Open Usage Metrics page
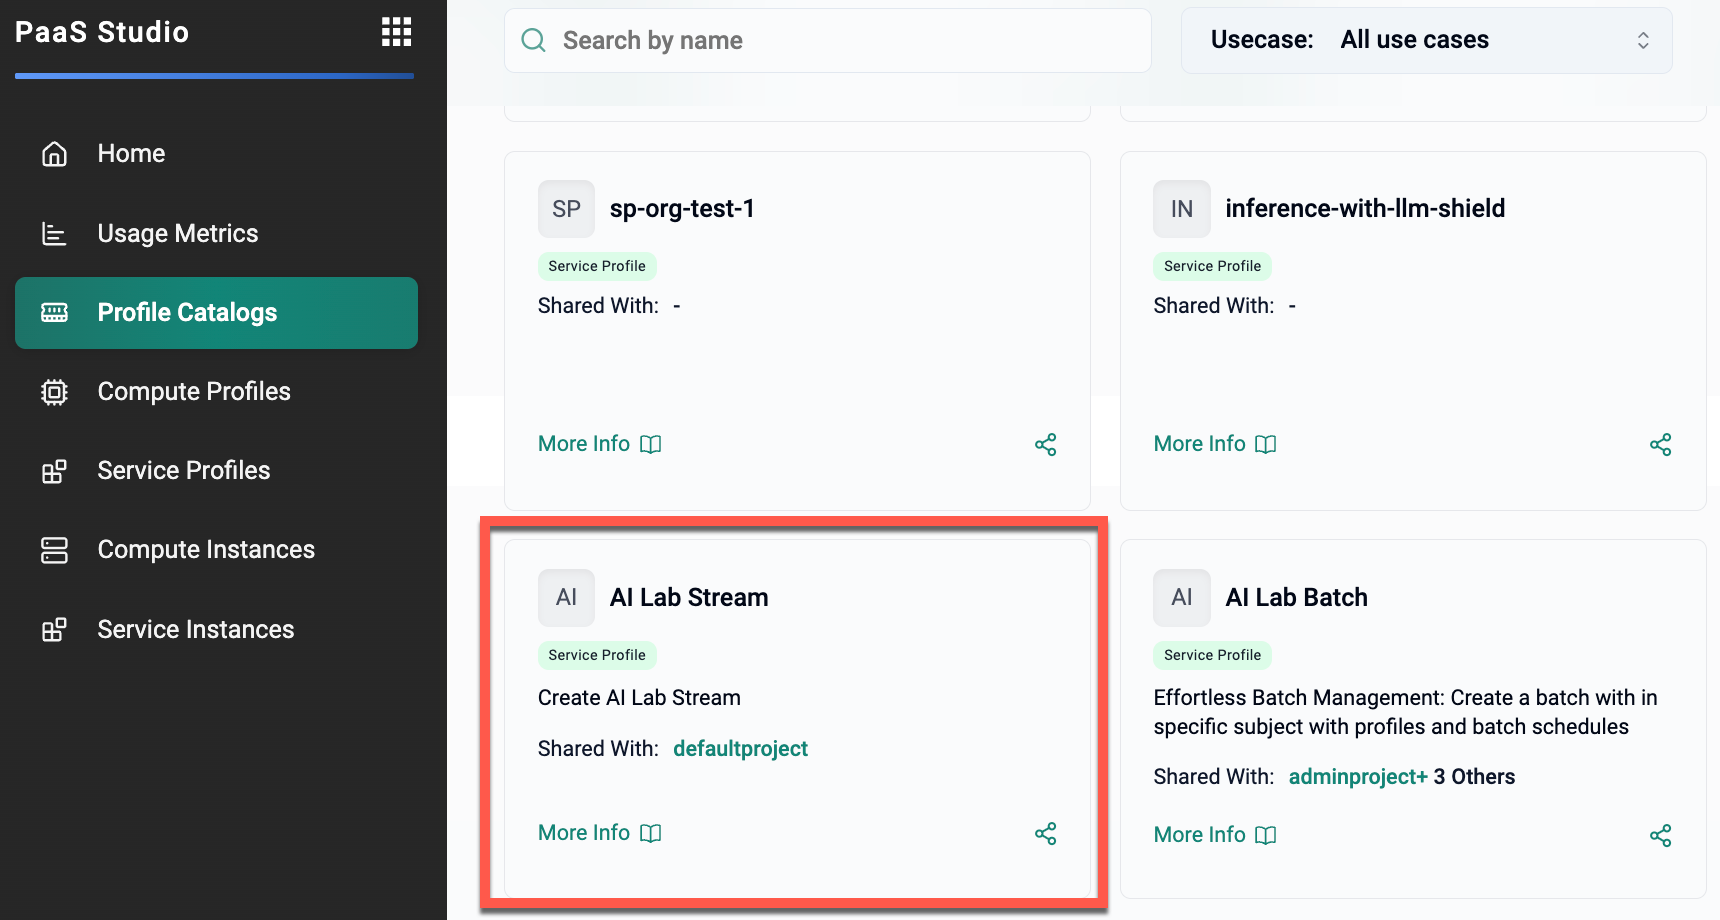This screenshot has height=920, width=1720. (x=177, y=234)
